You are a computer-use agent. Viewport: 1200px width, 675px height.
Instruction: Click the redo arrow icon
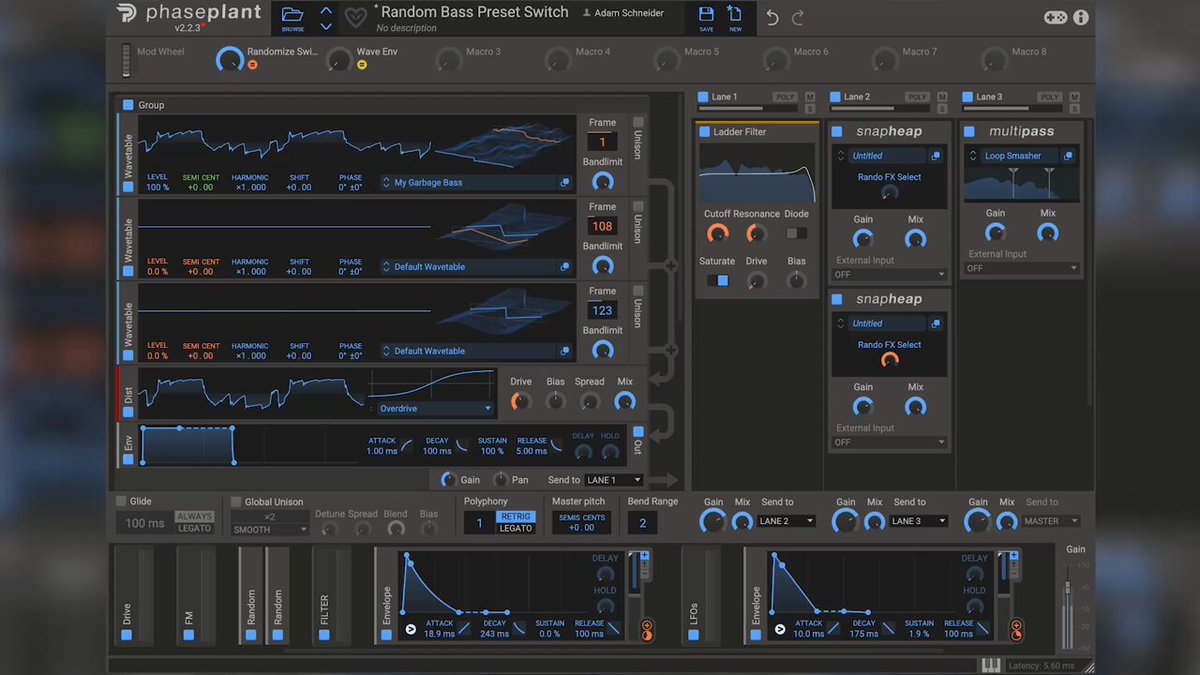798,18
